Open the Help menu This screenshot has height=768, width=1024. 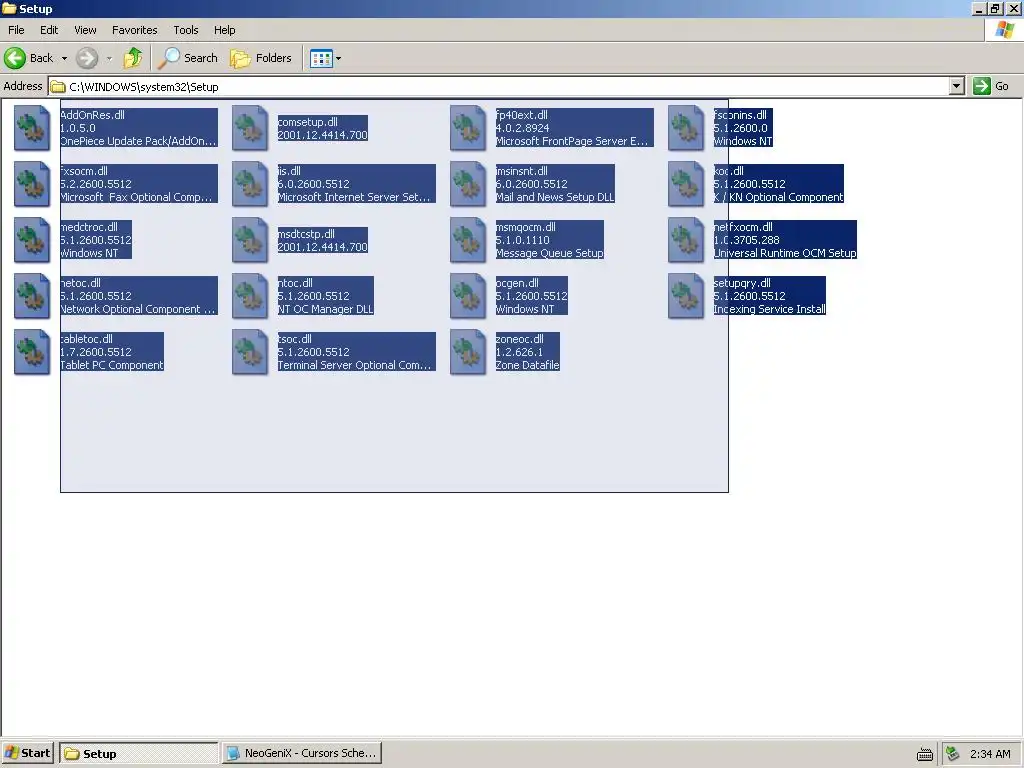coord(224,30)
